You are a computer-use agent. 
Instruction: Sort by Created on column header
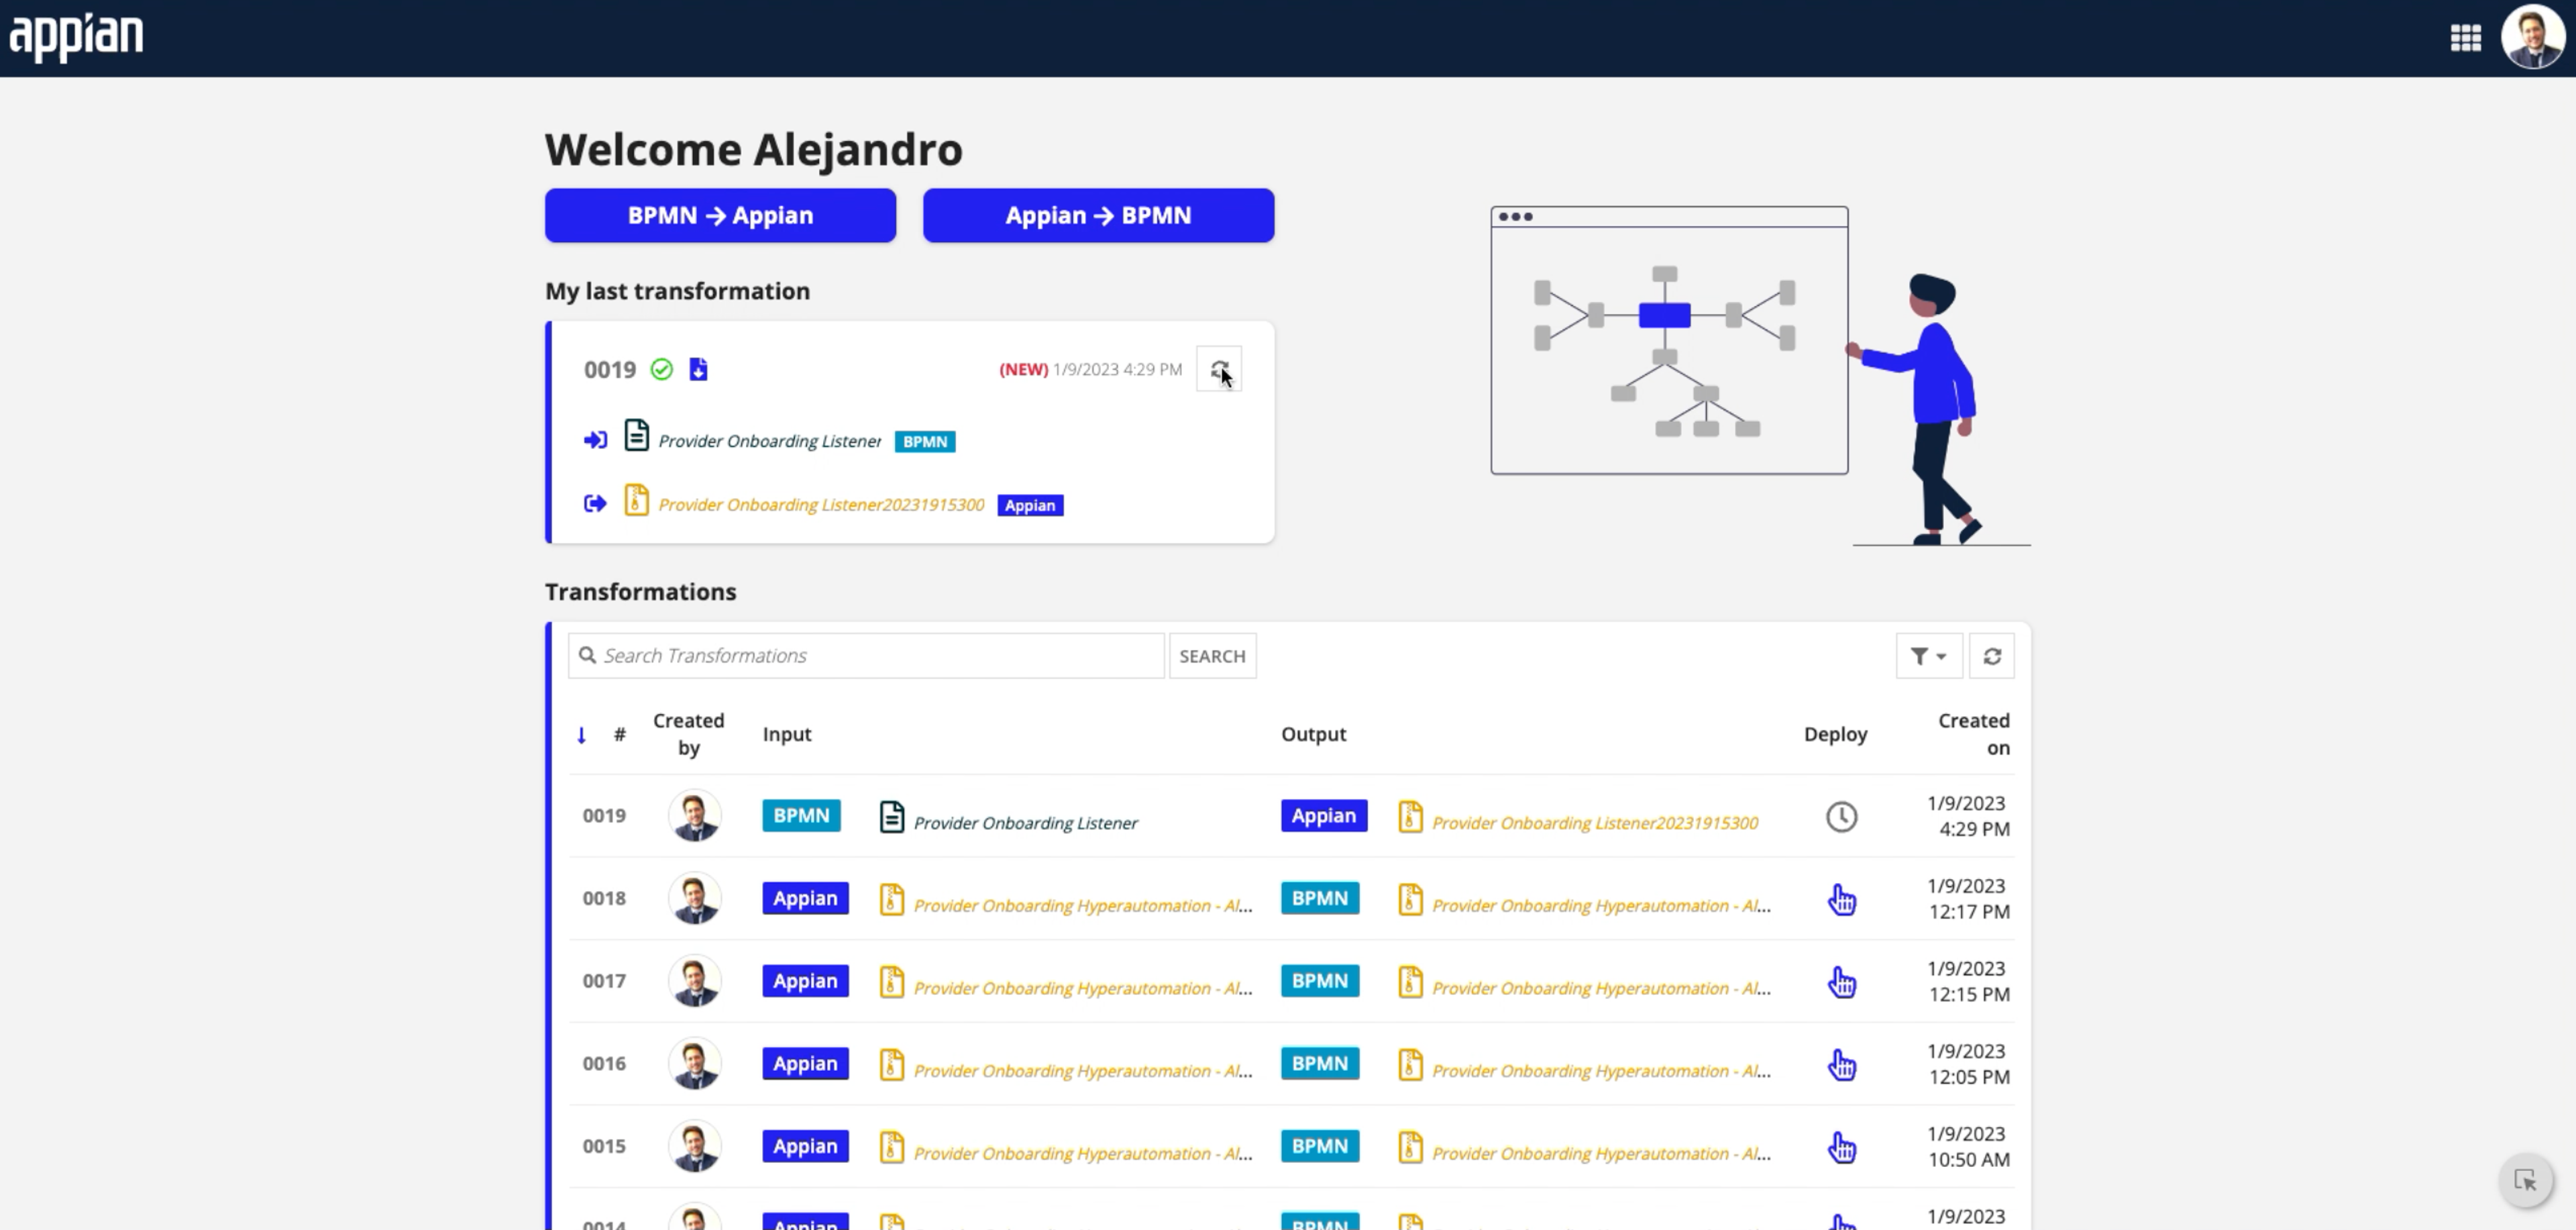click(1973, 734)
